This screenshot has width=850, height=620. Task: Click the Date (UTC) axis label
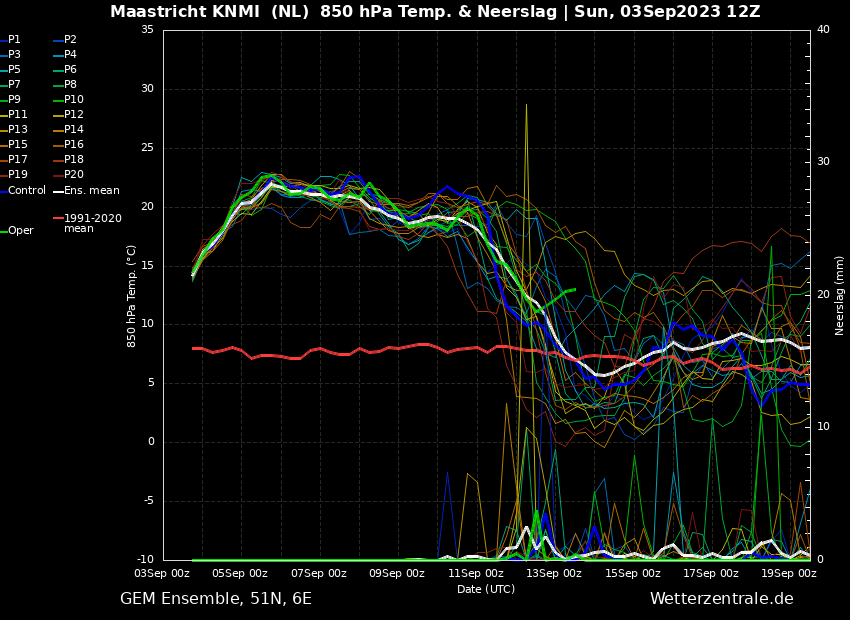coord(486,590)
